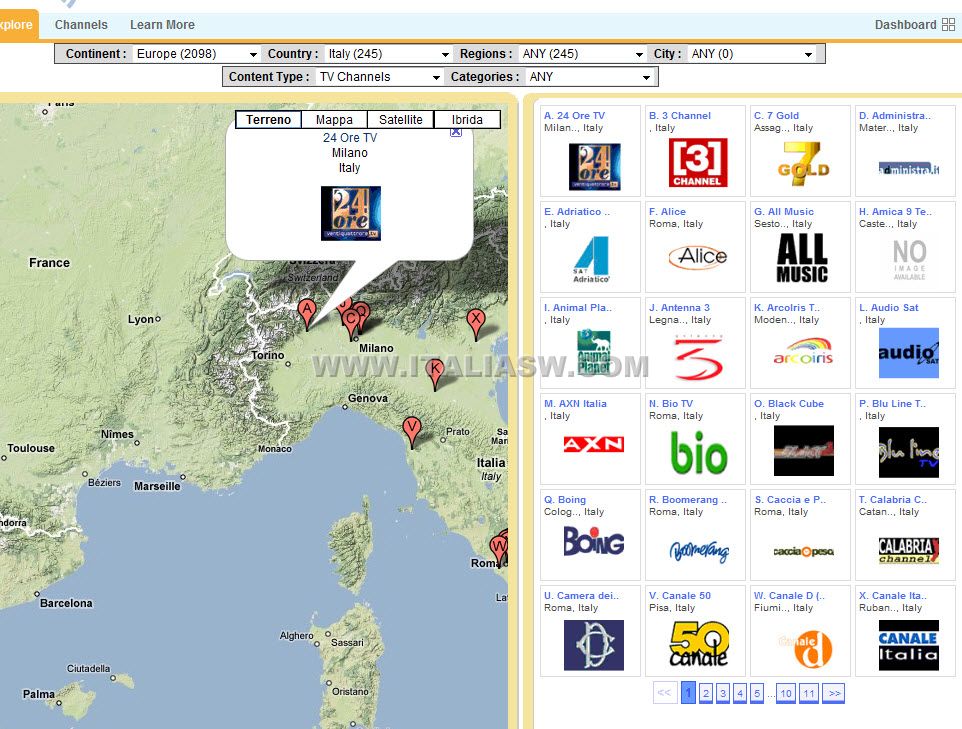
Task: Open the Camera dei Deputati logo
Action: tap(594, 645)
